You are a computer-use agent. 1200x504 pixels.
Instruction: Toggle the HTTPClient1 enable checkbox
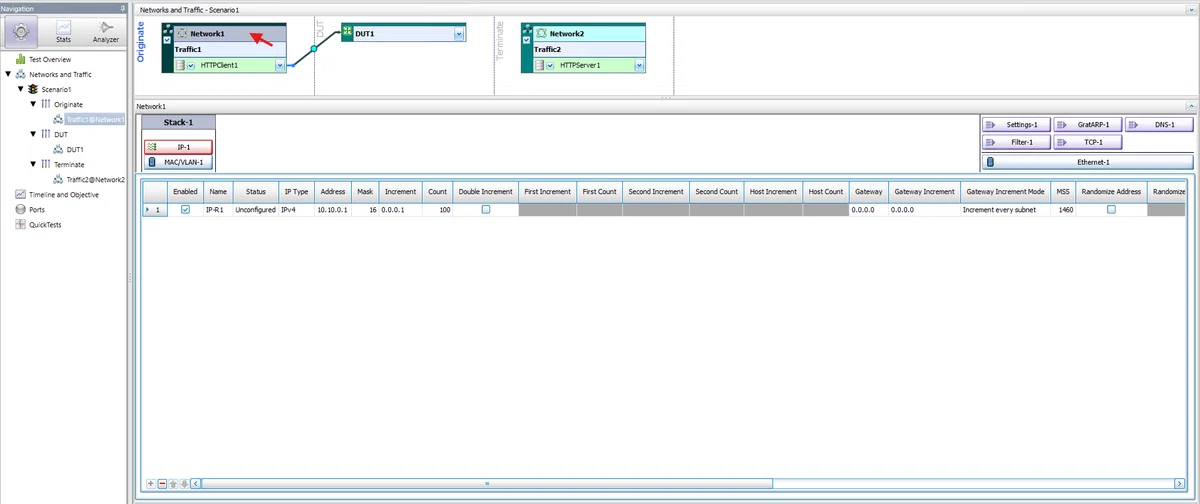[191, 65]
